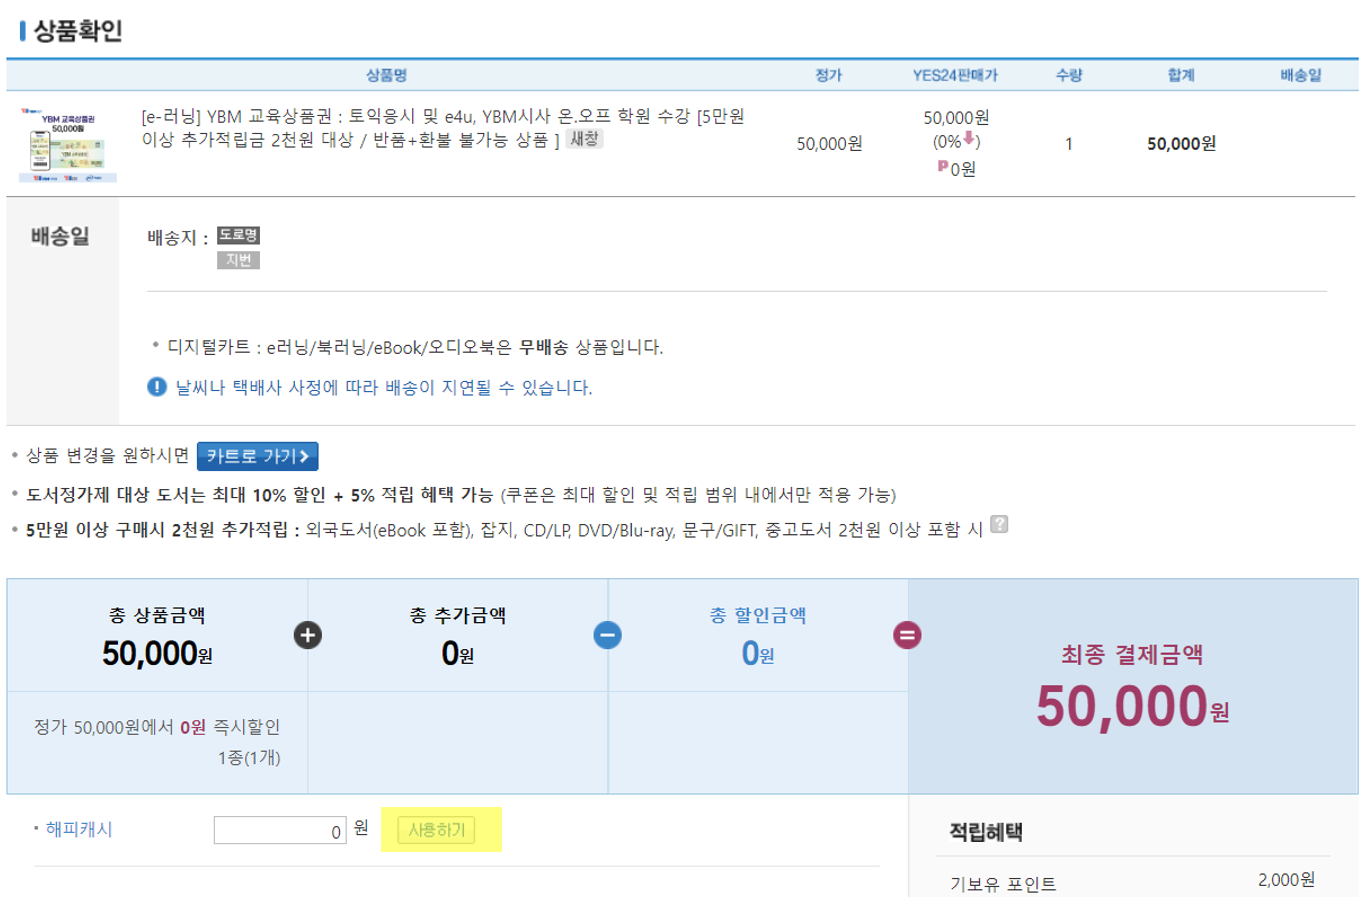Click the 2,000원 point value
Image resolution: width=1360 pixels, height=897 pixels.
(x=1286, y=880)
